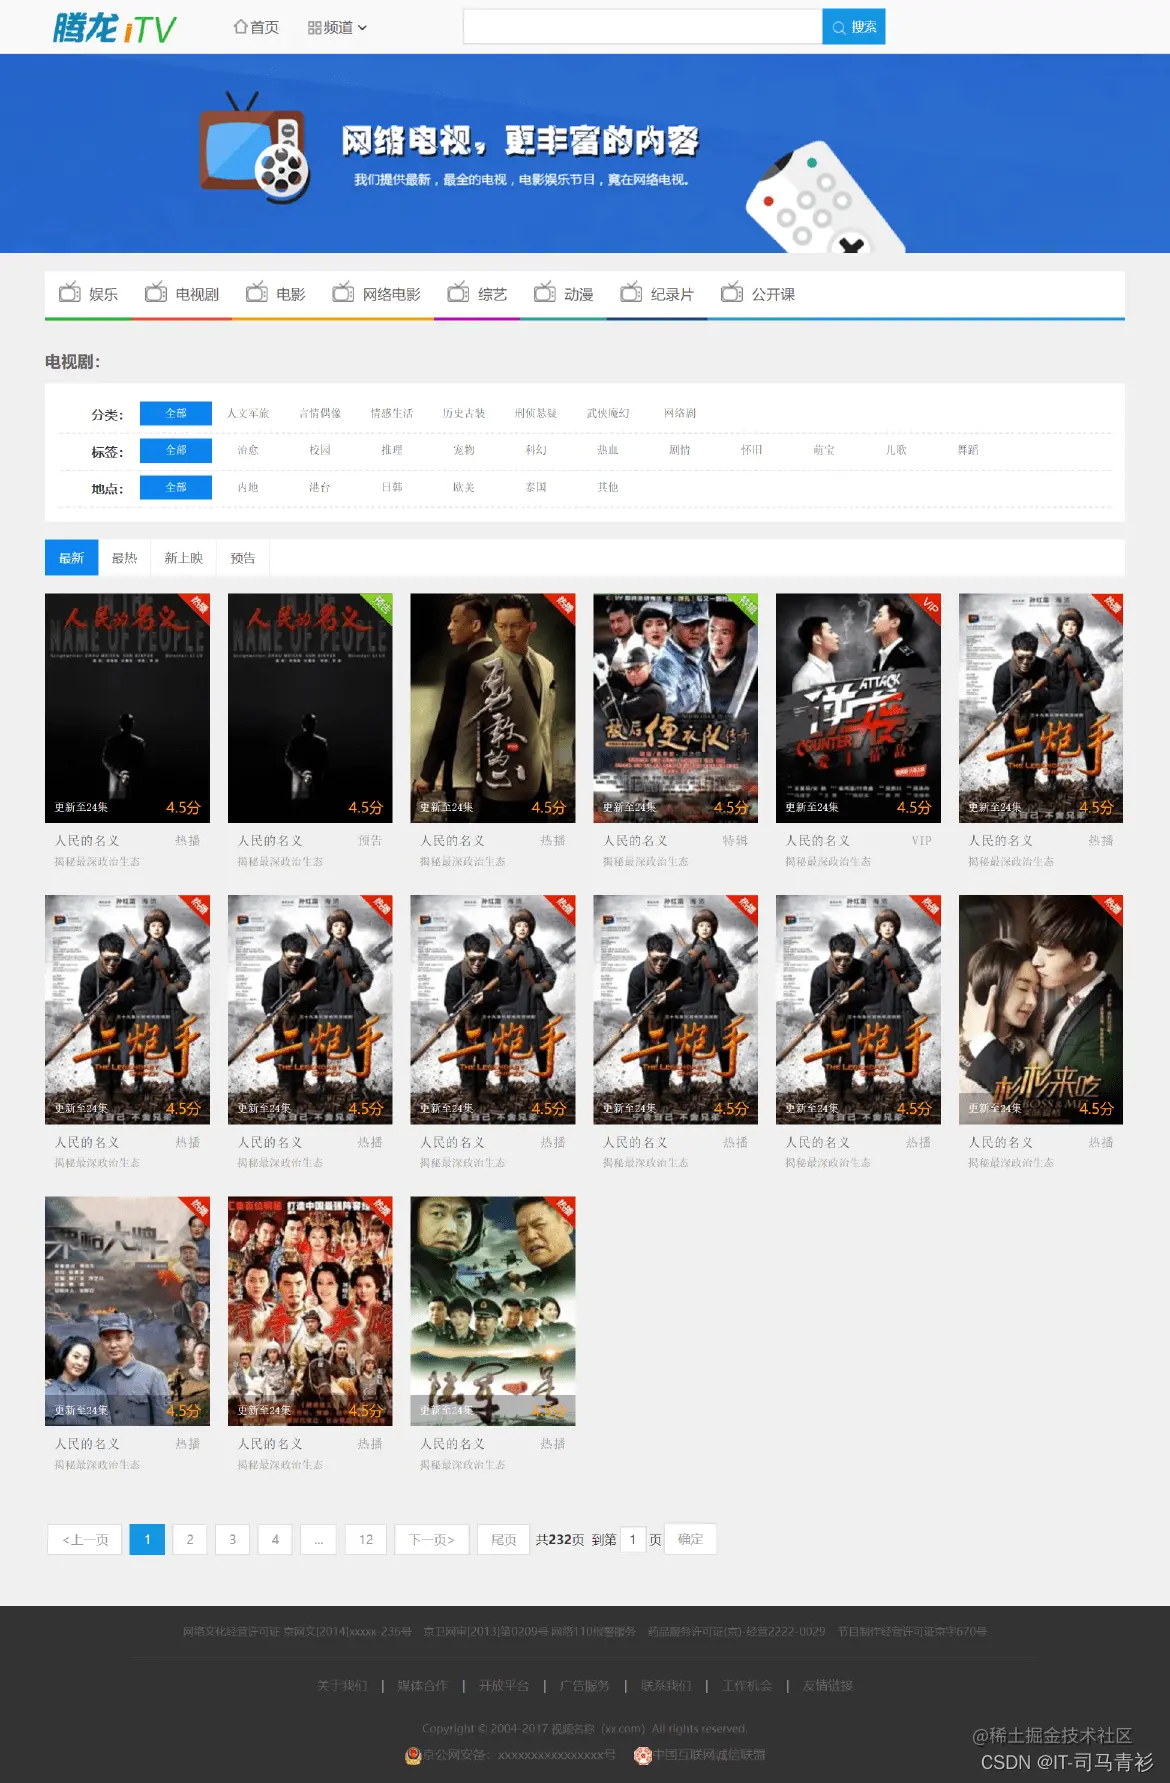Filter location by 欧美
The image size is (1170, 1783).
(x=464, y=487)
